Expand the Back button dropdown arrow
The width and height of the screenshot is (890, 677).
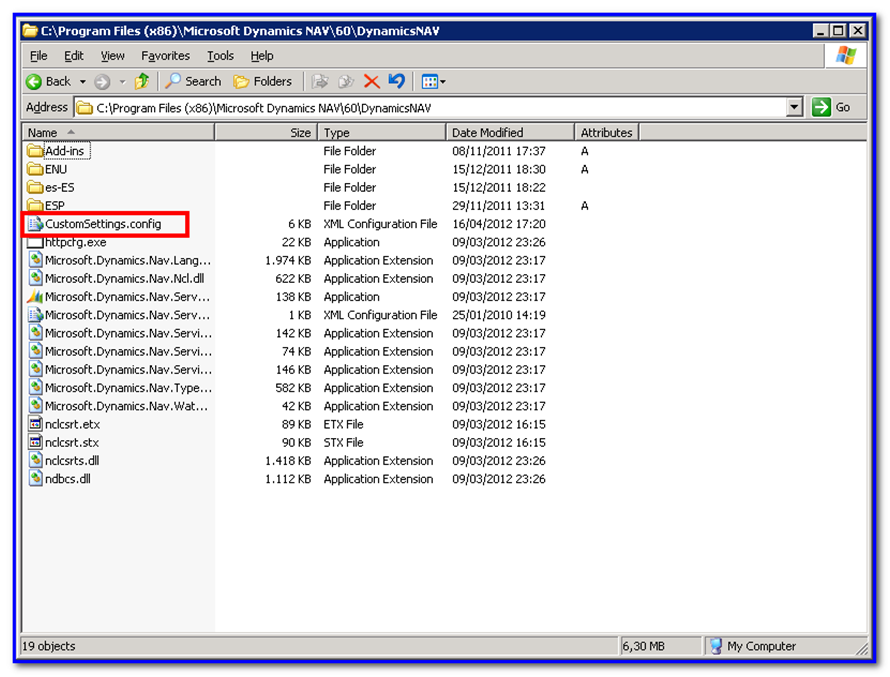[x=83, y=81]
